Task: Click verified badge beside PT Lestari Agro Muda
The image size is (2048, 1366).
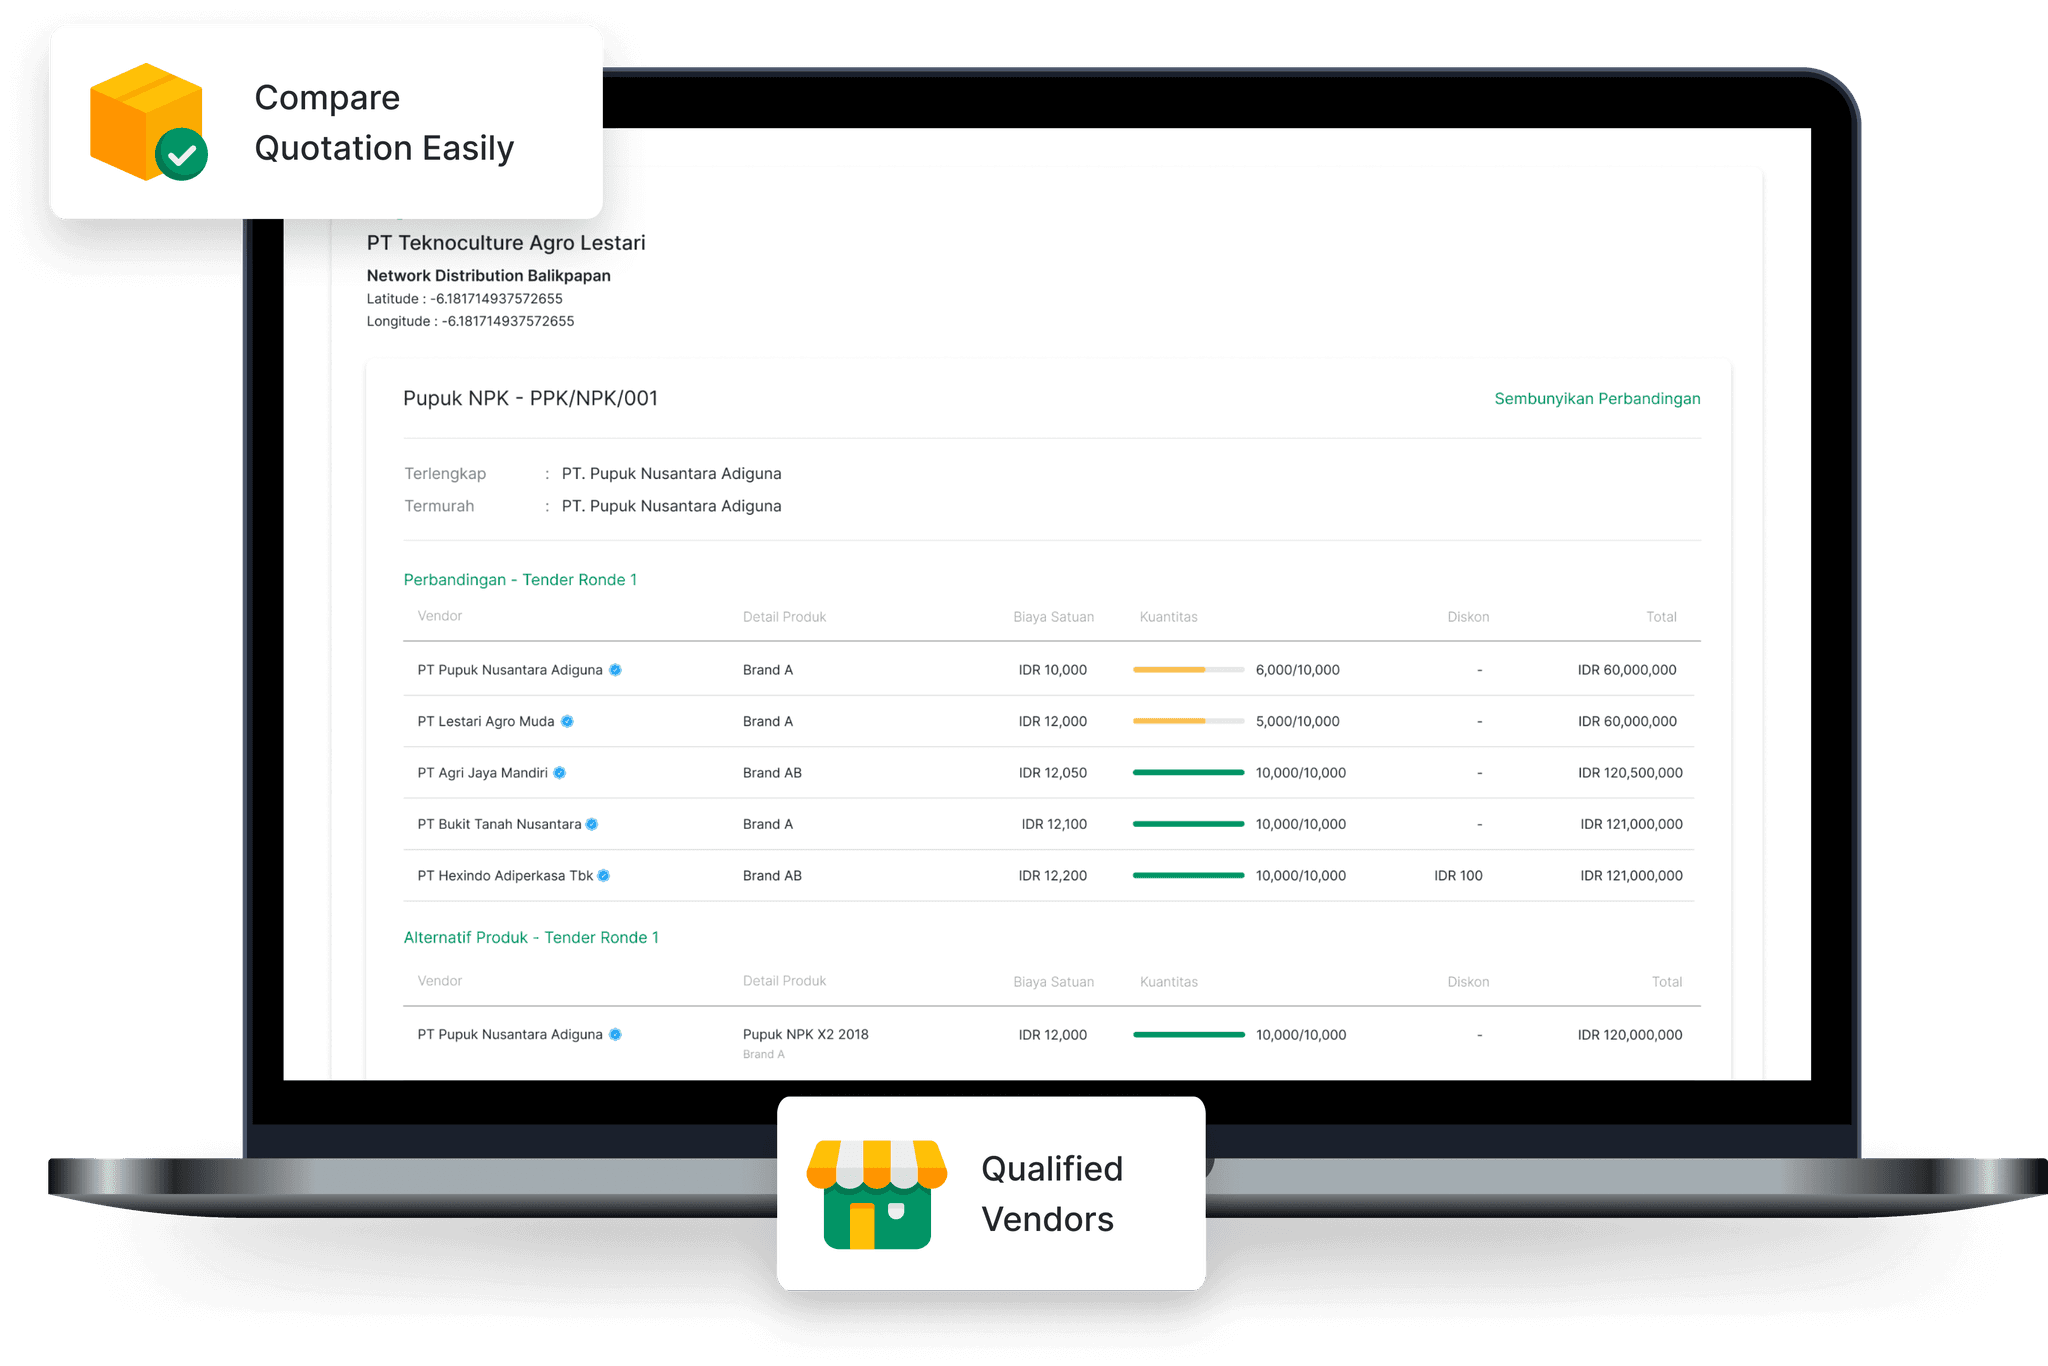Action: [x=567, y=721]
